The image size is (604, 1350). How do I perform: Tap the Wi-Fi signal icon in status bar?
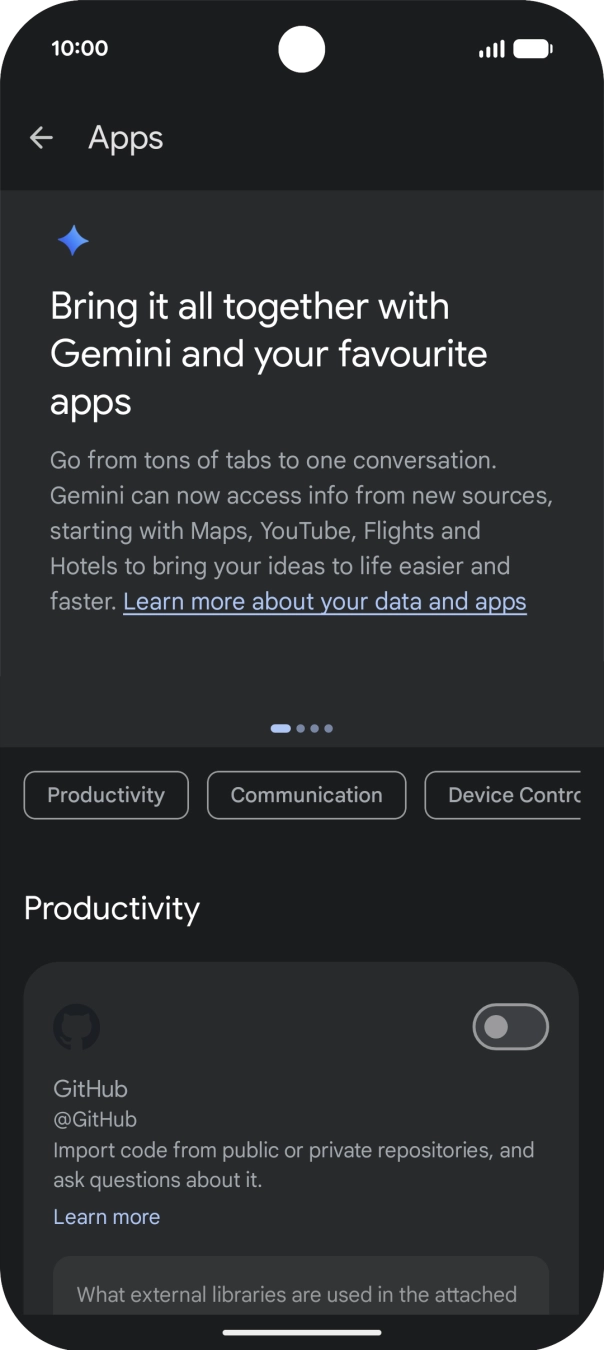pos(489,47)
